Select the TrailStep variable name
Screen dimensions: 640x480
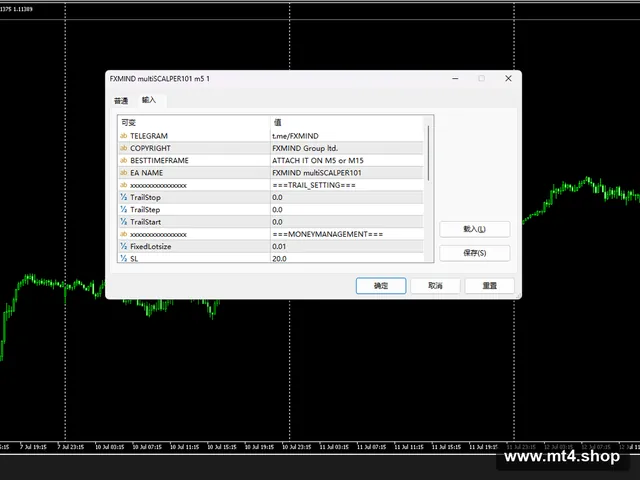point(145,209)
